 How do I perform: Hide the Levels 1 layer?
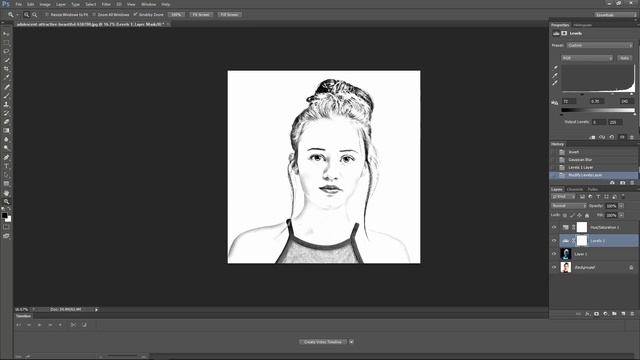(554, 241)
